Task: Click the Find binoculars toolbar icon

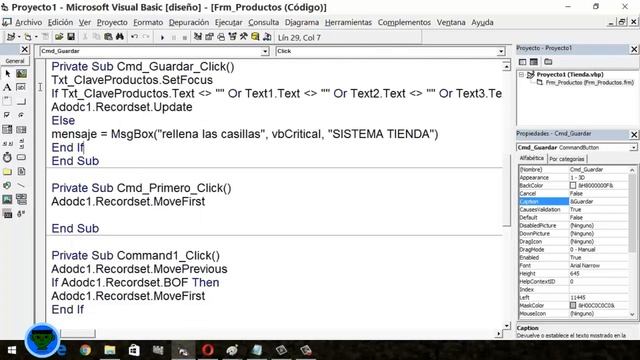Action: [x=120, y=37]
